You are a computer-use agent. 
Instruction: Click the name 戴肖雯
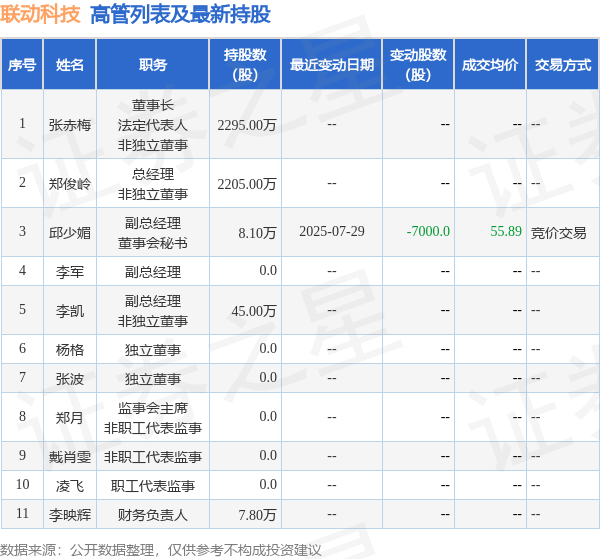pyautogui.click(x=70, y=457)
